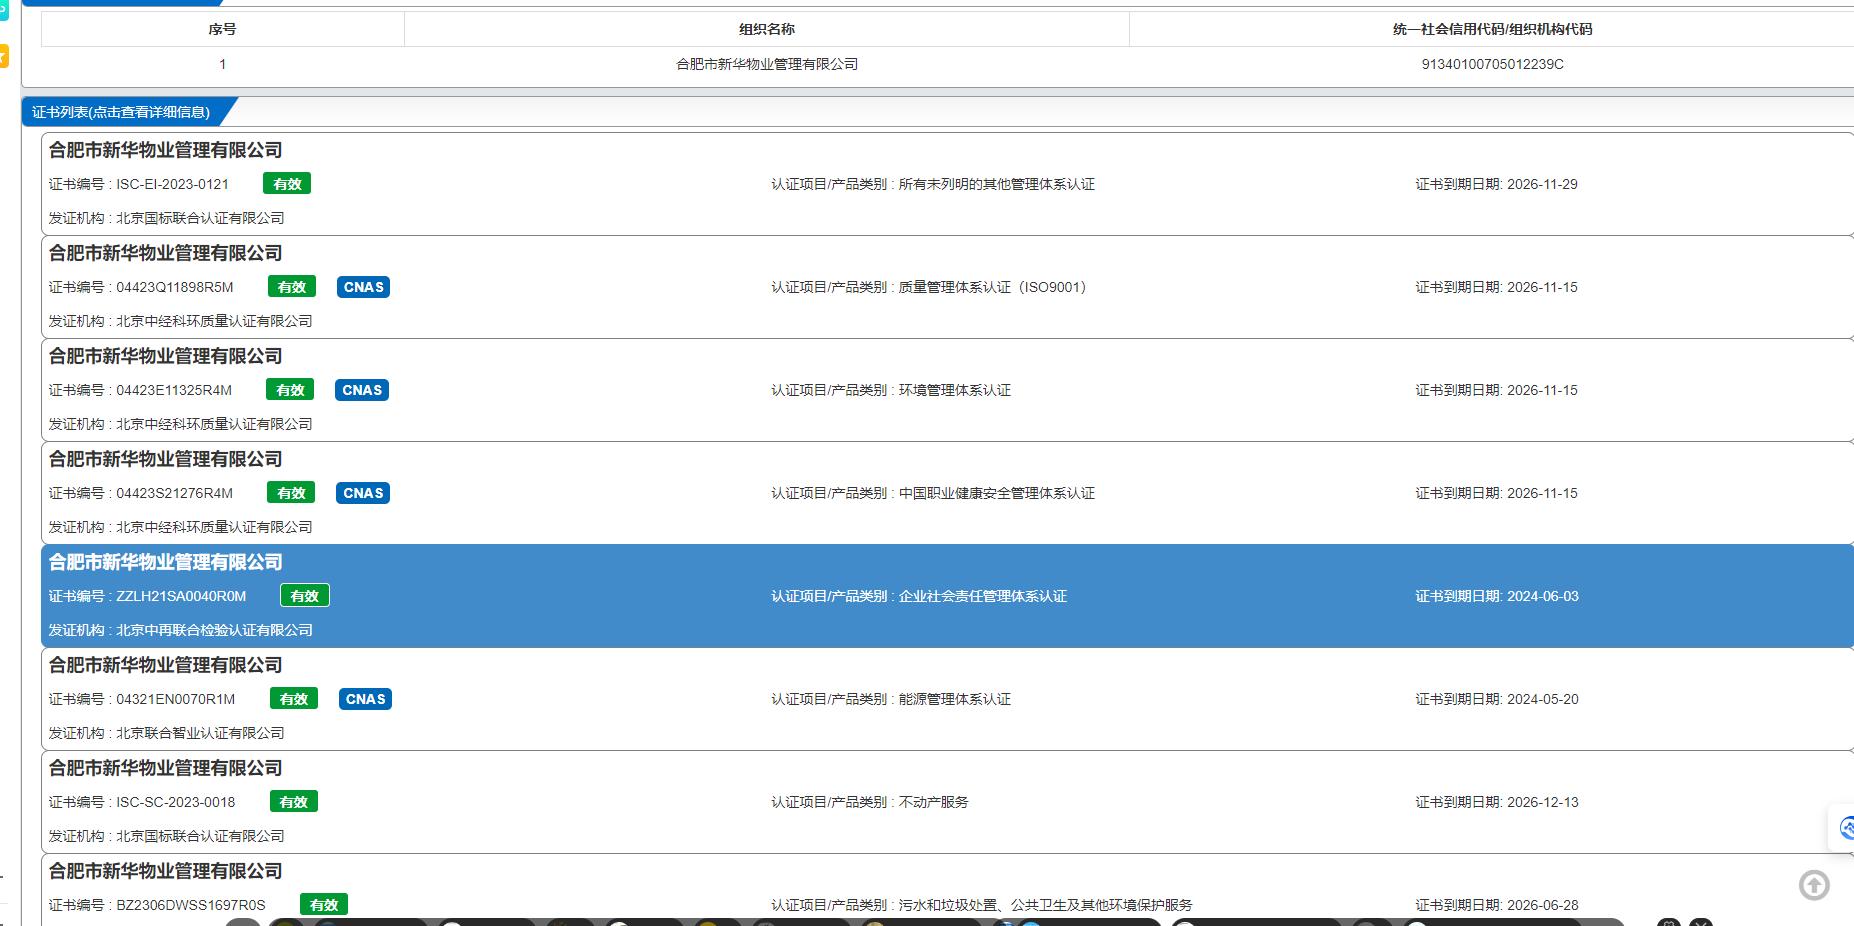
Task: Click CNAS badge on certificate 04423E11325R4M
Action: tap(362, 390)
